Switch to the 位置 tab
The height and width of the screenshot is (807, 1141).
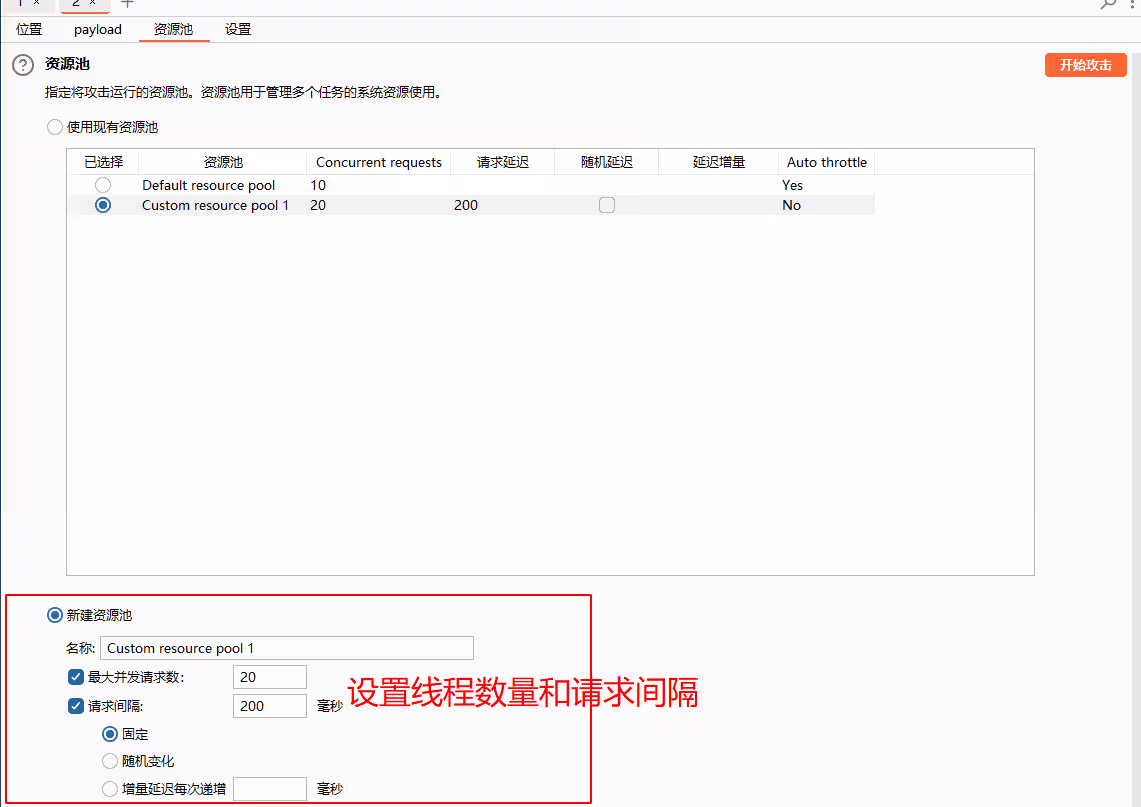point(28,29)
